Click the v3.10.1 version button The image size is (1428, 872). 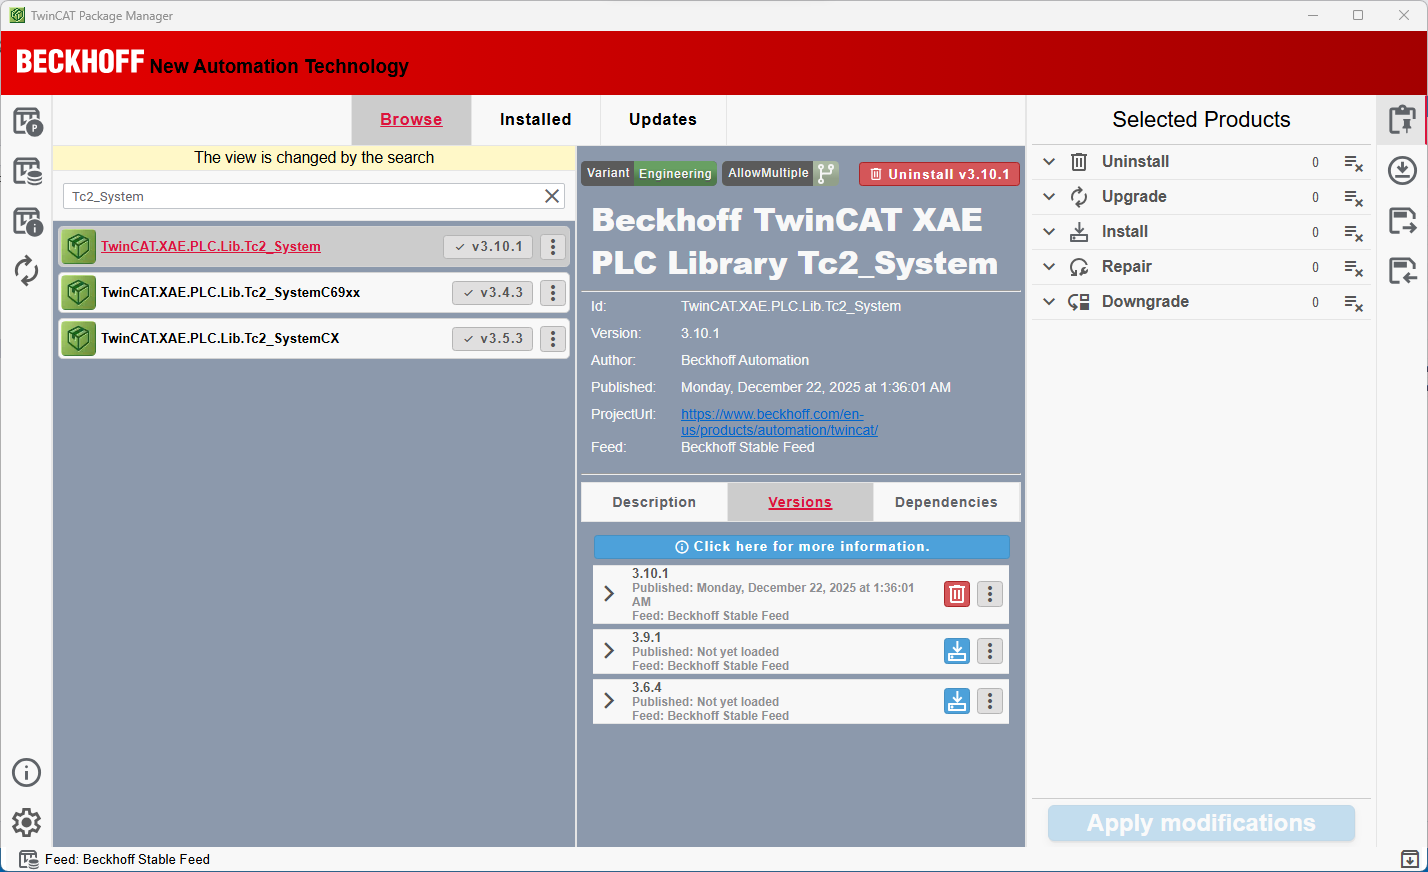point(488,246)
